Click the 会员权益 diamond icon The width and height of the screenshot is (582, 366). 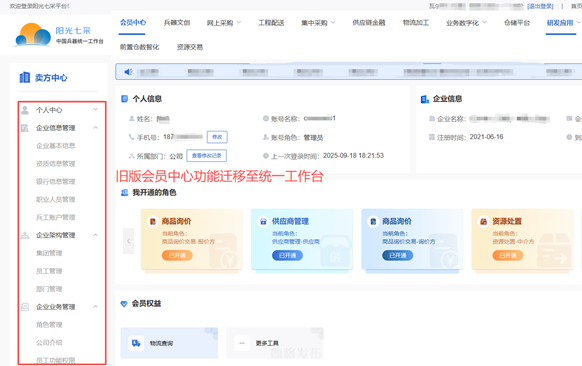pos(124,304)
